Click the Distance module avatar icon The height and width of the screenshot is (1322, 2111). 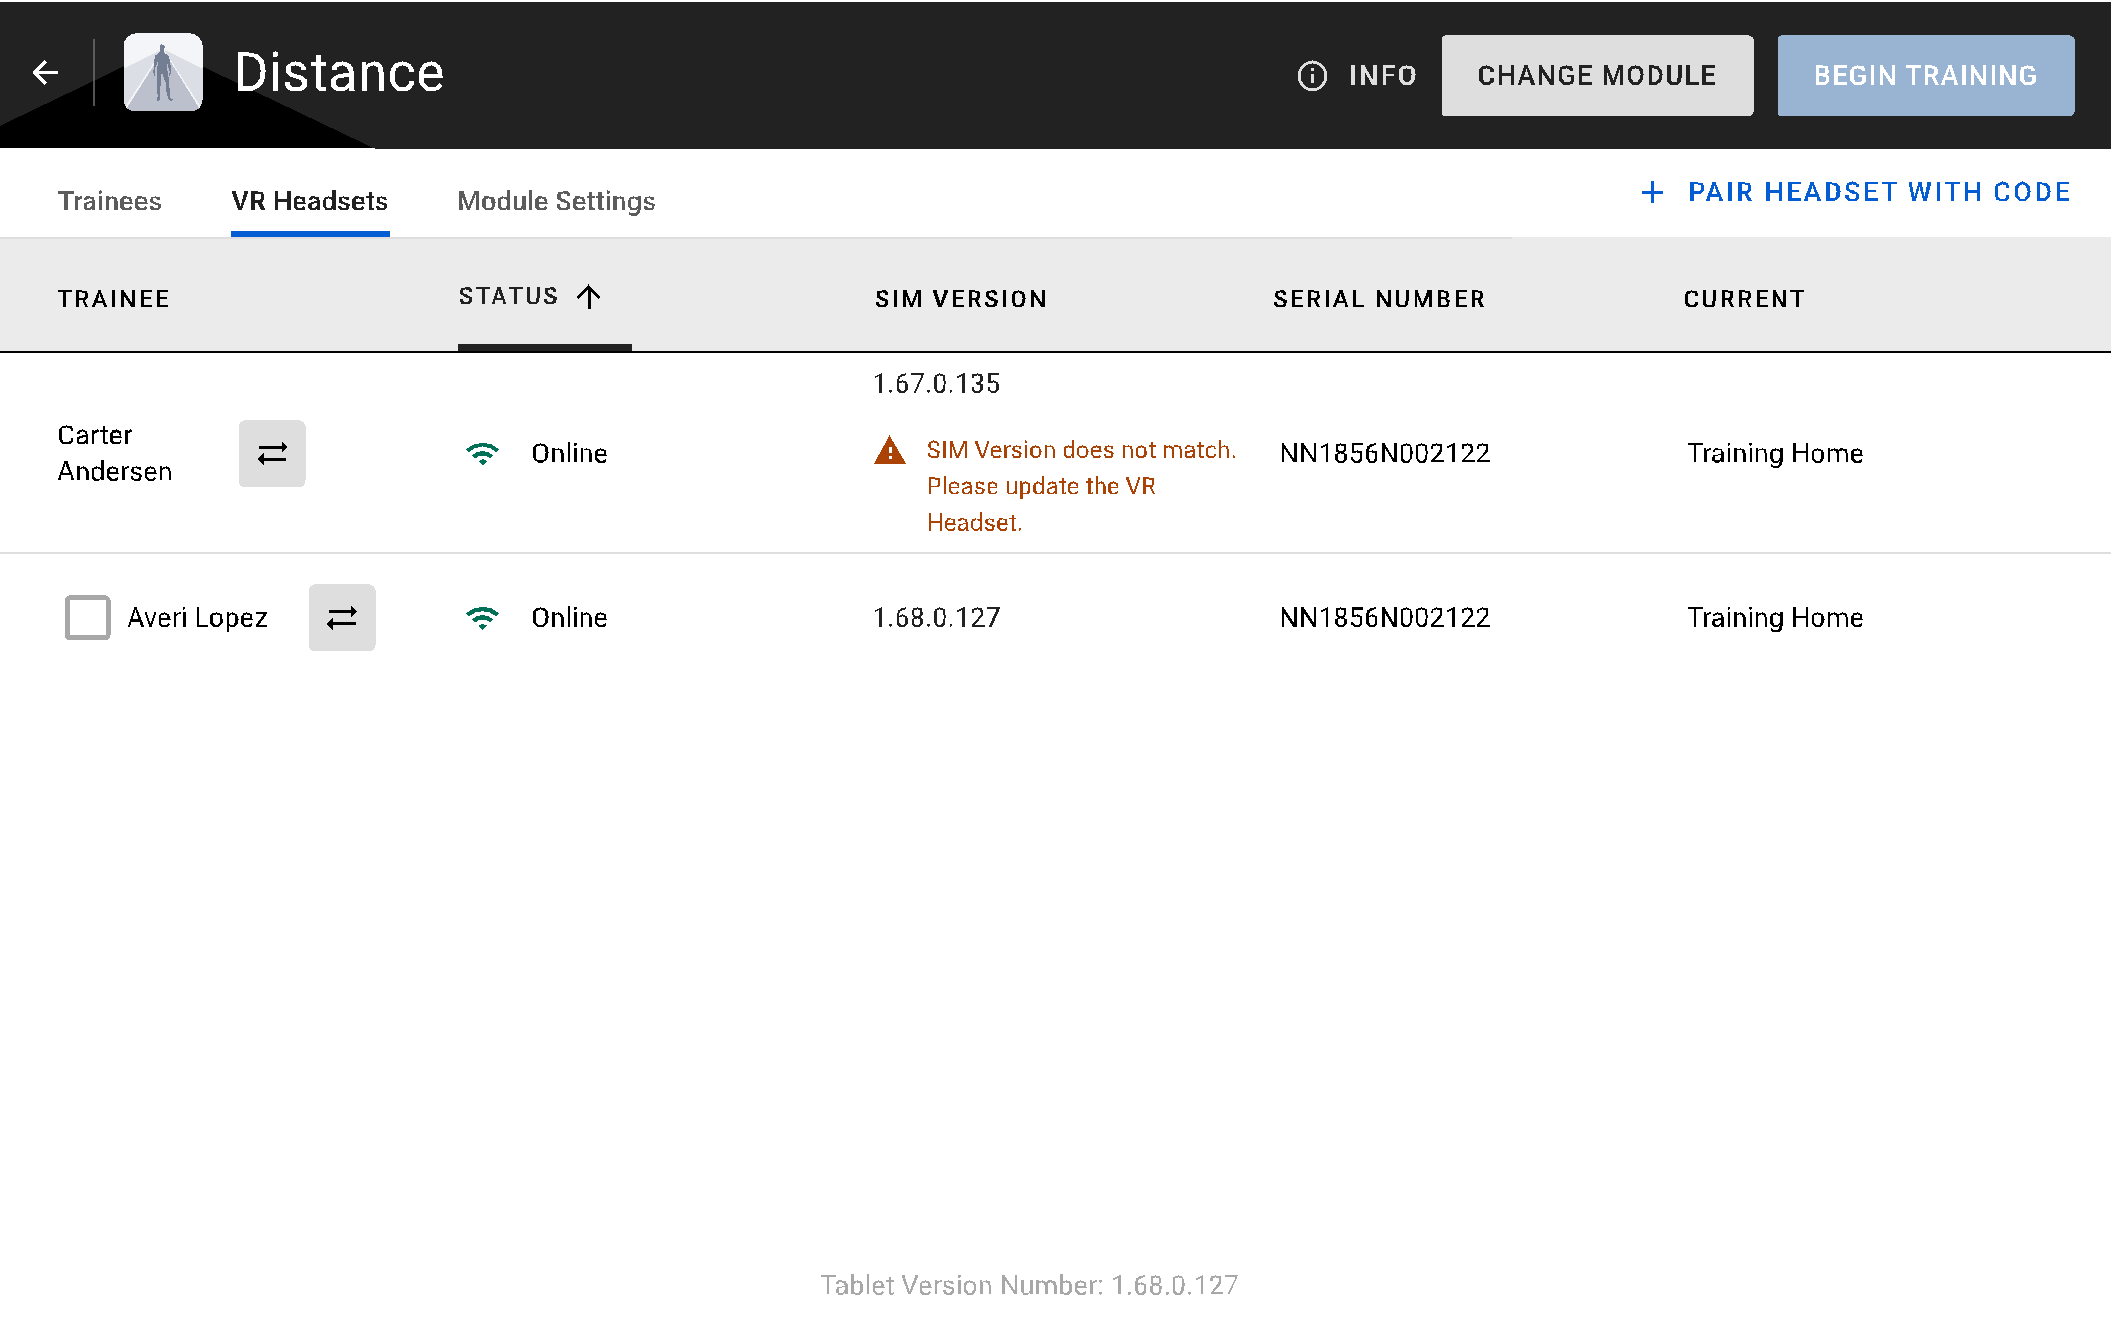tap(163, 72)
